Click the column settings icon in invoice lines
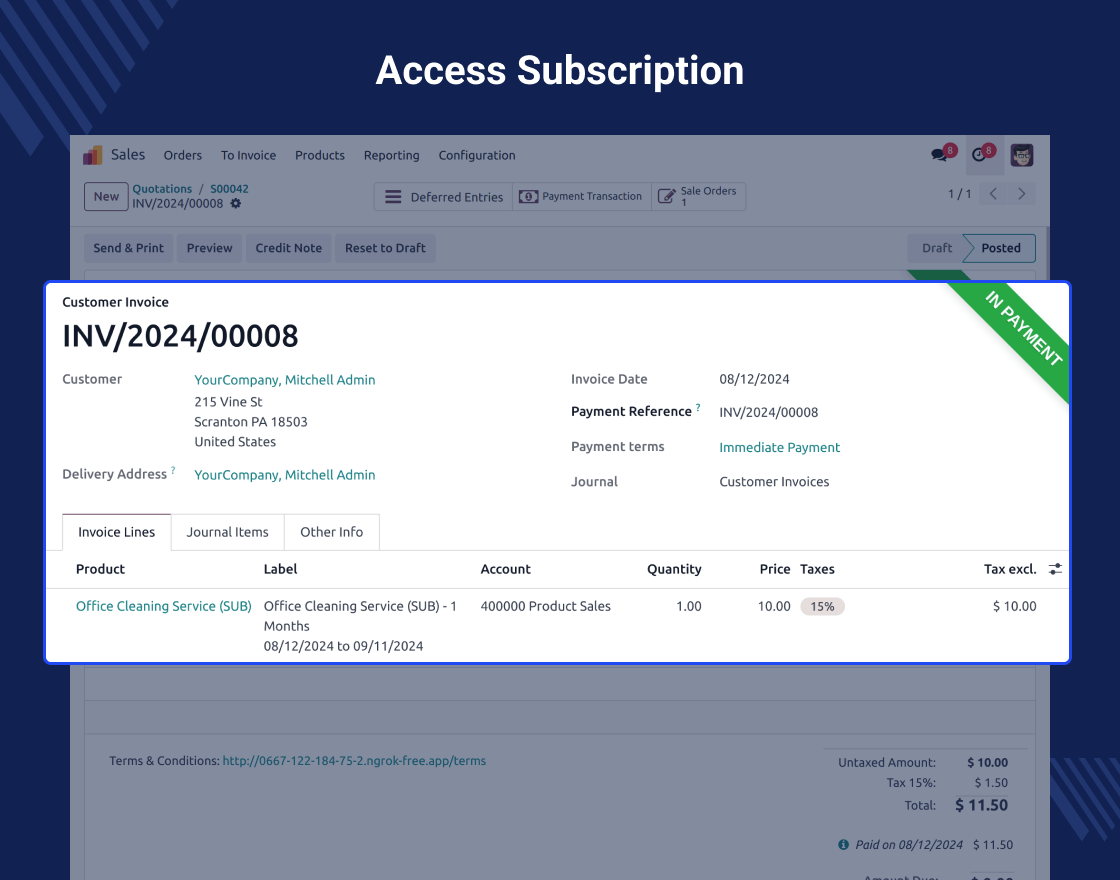Viewport: 1120px width, 880px height. pos(1055,569)
